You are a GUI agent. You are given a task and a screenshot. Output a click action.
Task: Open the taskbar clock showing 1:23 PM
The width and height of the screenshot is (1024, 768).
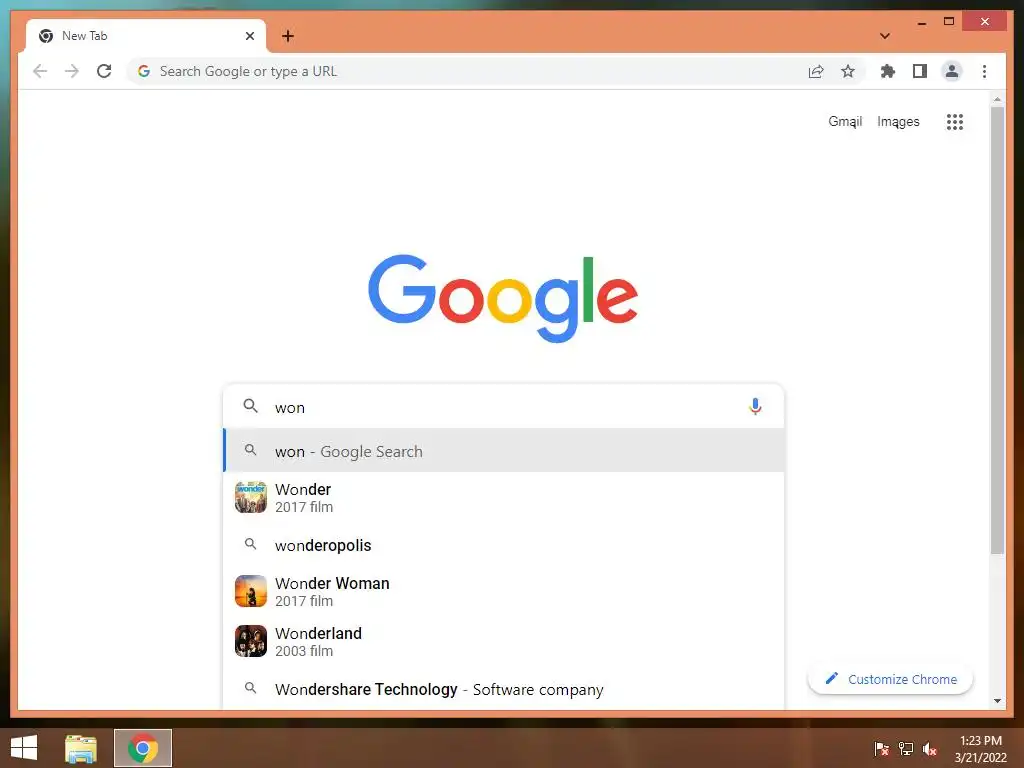[980, 749]
